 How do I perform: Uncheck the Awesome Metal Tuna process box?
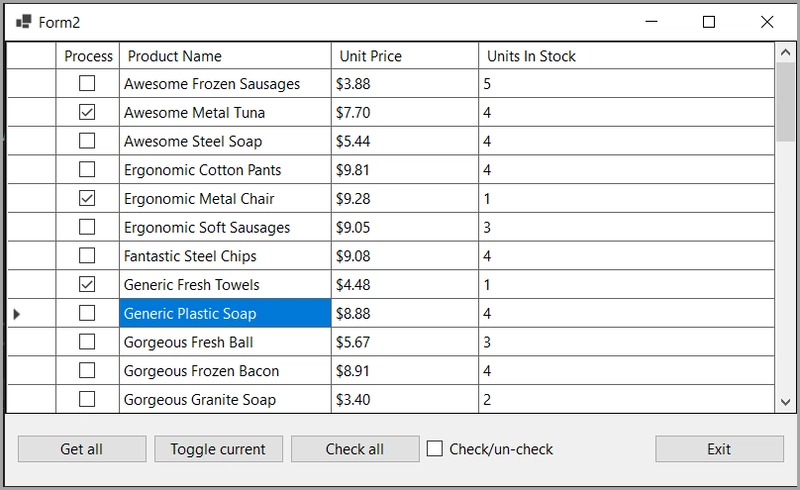[x=87, y=112]
